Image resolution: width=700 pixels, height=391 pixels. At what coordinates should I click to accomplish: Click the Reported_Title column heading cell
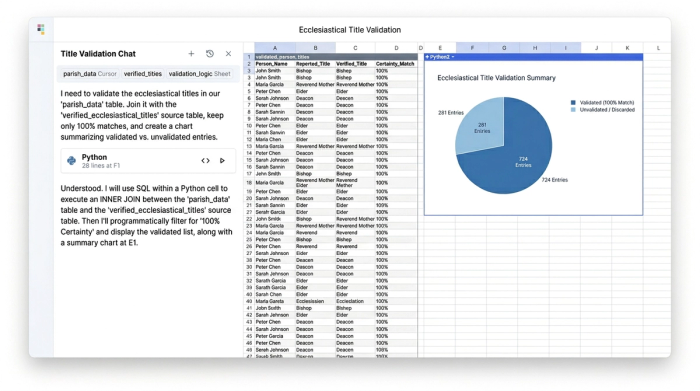pyautogui.click(x=315, y=64)
